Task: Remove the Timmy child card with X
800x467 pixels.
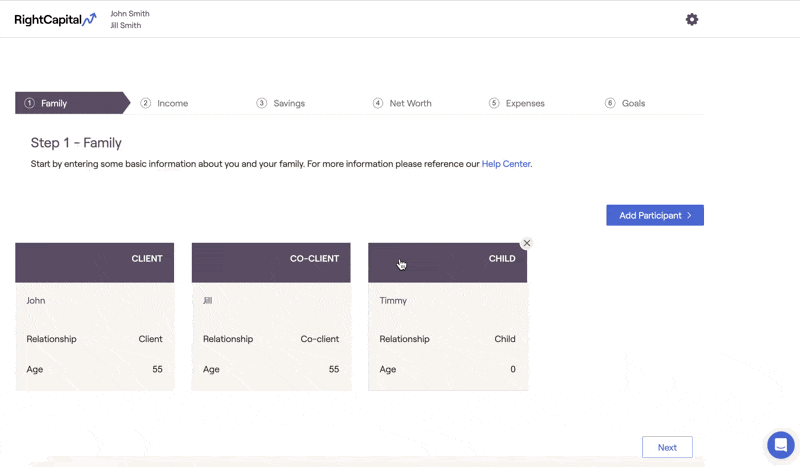Action: click(527, 243)
